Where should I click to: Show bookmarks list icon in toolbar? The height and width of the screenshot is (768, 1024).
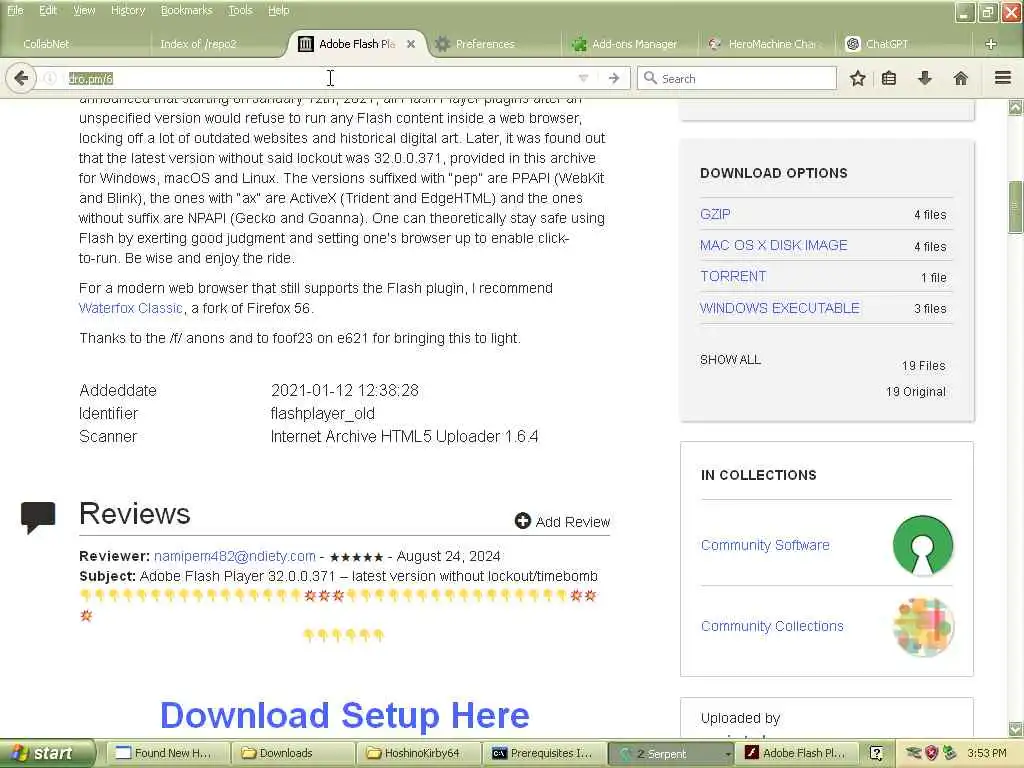click(x=889, y=78)
